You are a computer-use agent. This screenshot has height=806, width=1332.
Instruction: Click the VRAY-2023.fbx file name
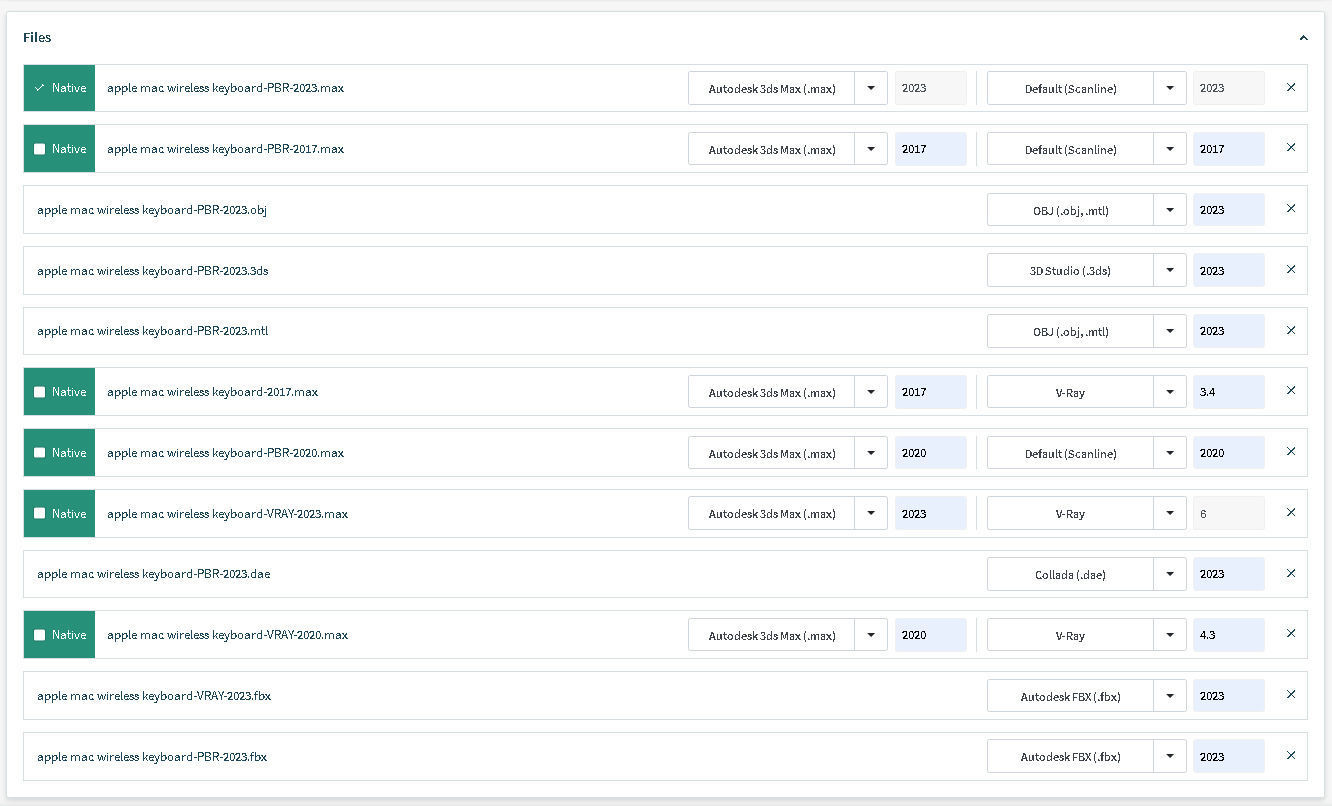click(x=154, y=696)
